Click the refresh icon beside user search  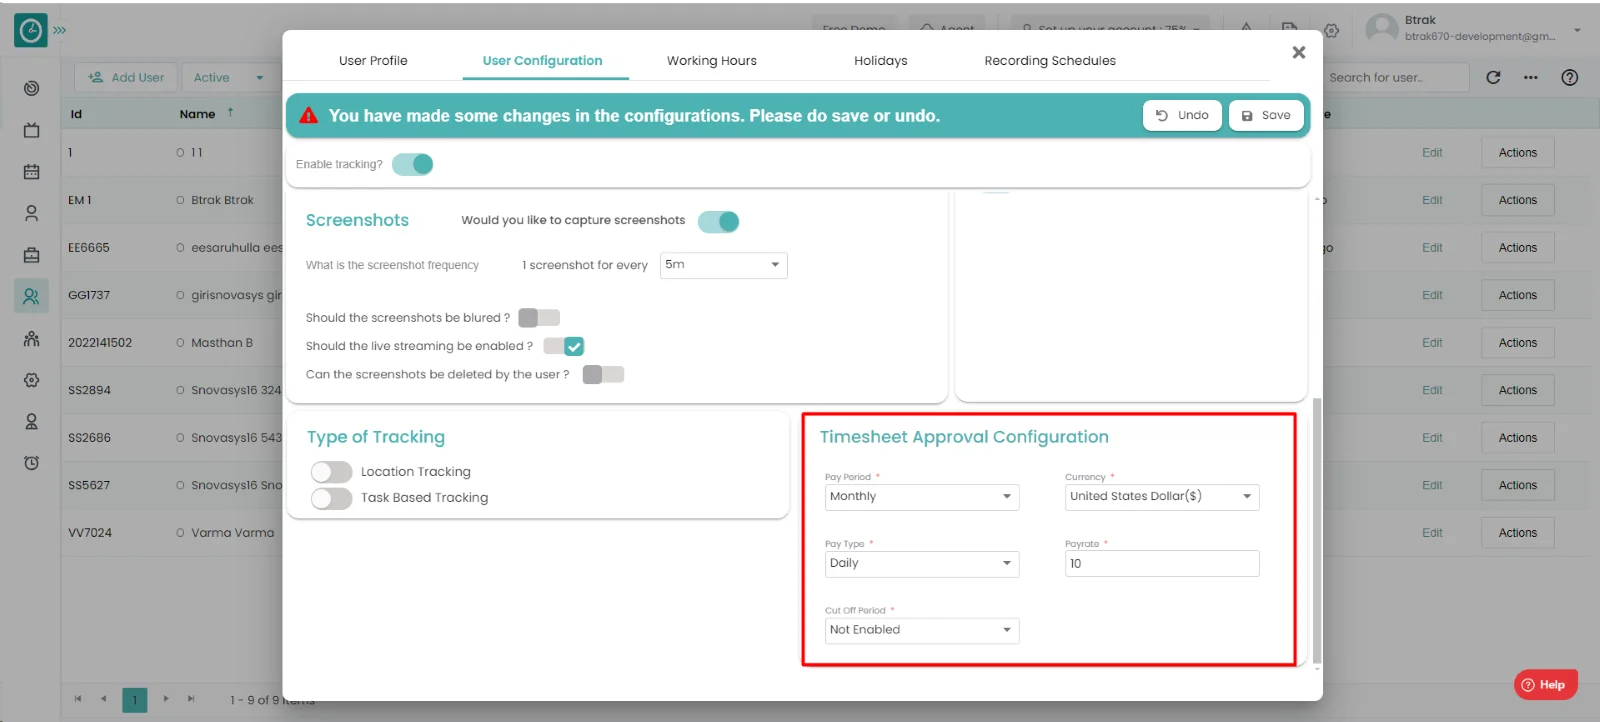coord(1493,77)
